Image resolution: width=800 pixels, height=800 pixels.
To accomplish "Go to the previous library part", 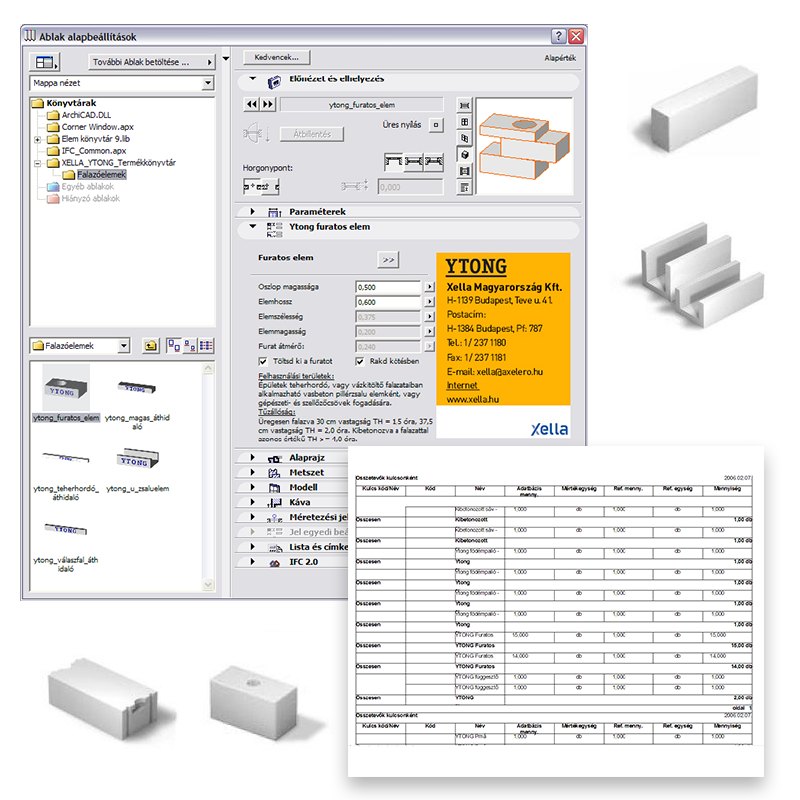I will click(x=252, y=105).
